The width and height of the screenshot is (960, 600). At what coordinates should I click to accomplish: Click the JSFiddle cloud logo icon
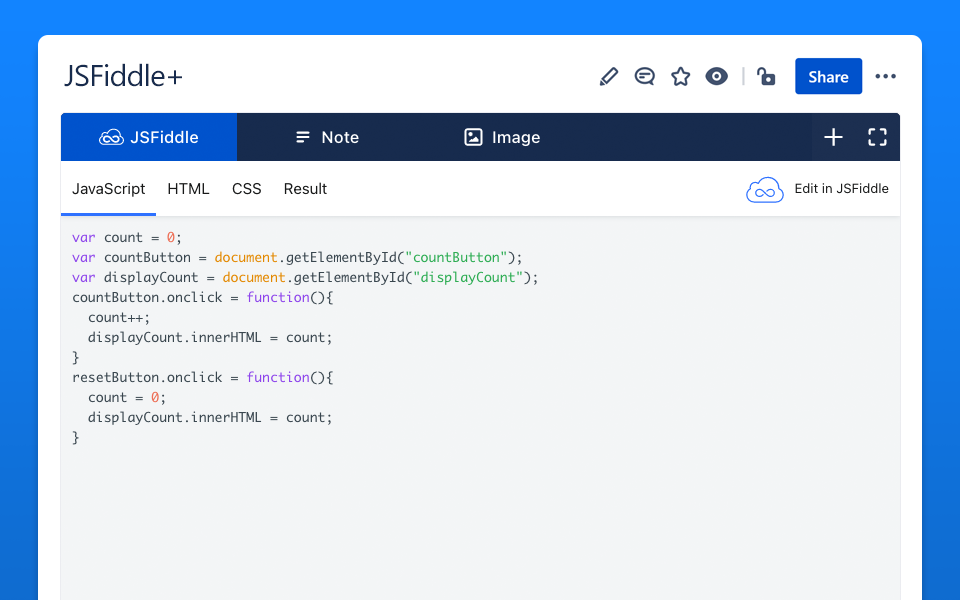765,190
